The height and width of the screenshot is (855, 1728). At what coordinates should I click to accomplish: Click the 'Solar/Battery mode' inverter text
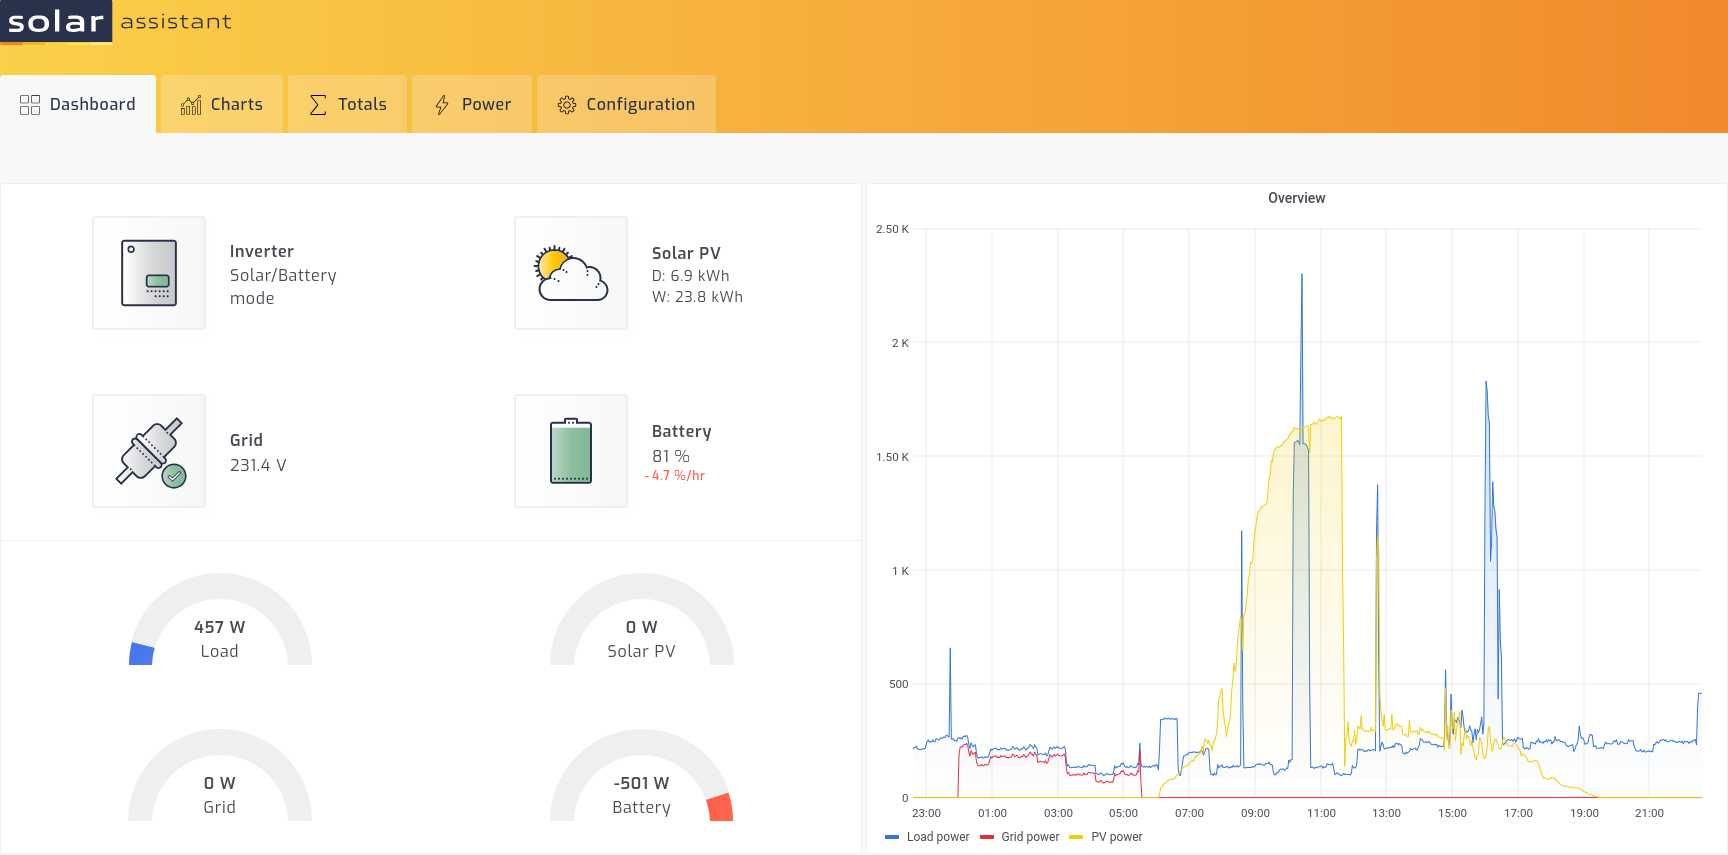coord(283,287)
